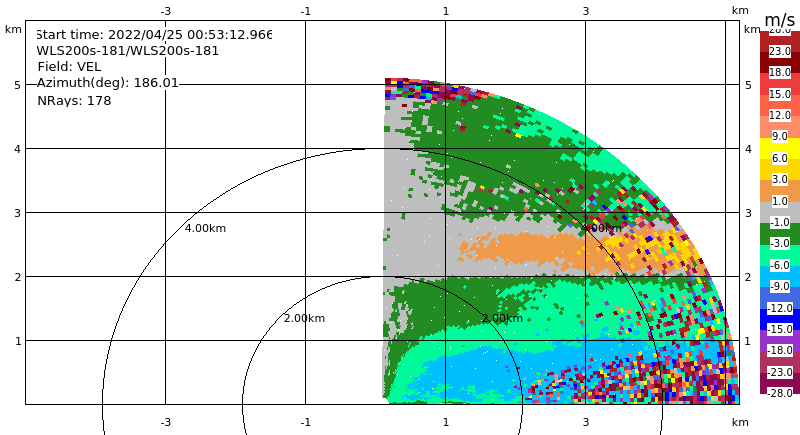Click the -6.0 colorbar tick label
The width and height of the screenshot is (800, 435).
(x=780, y=265)
